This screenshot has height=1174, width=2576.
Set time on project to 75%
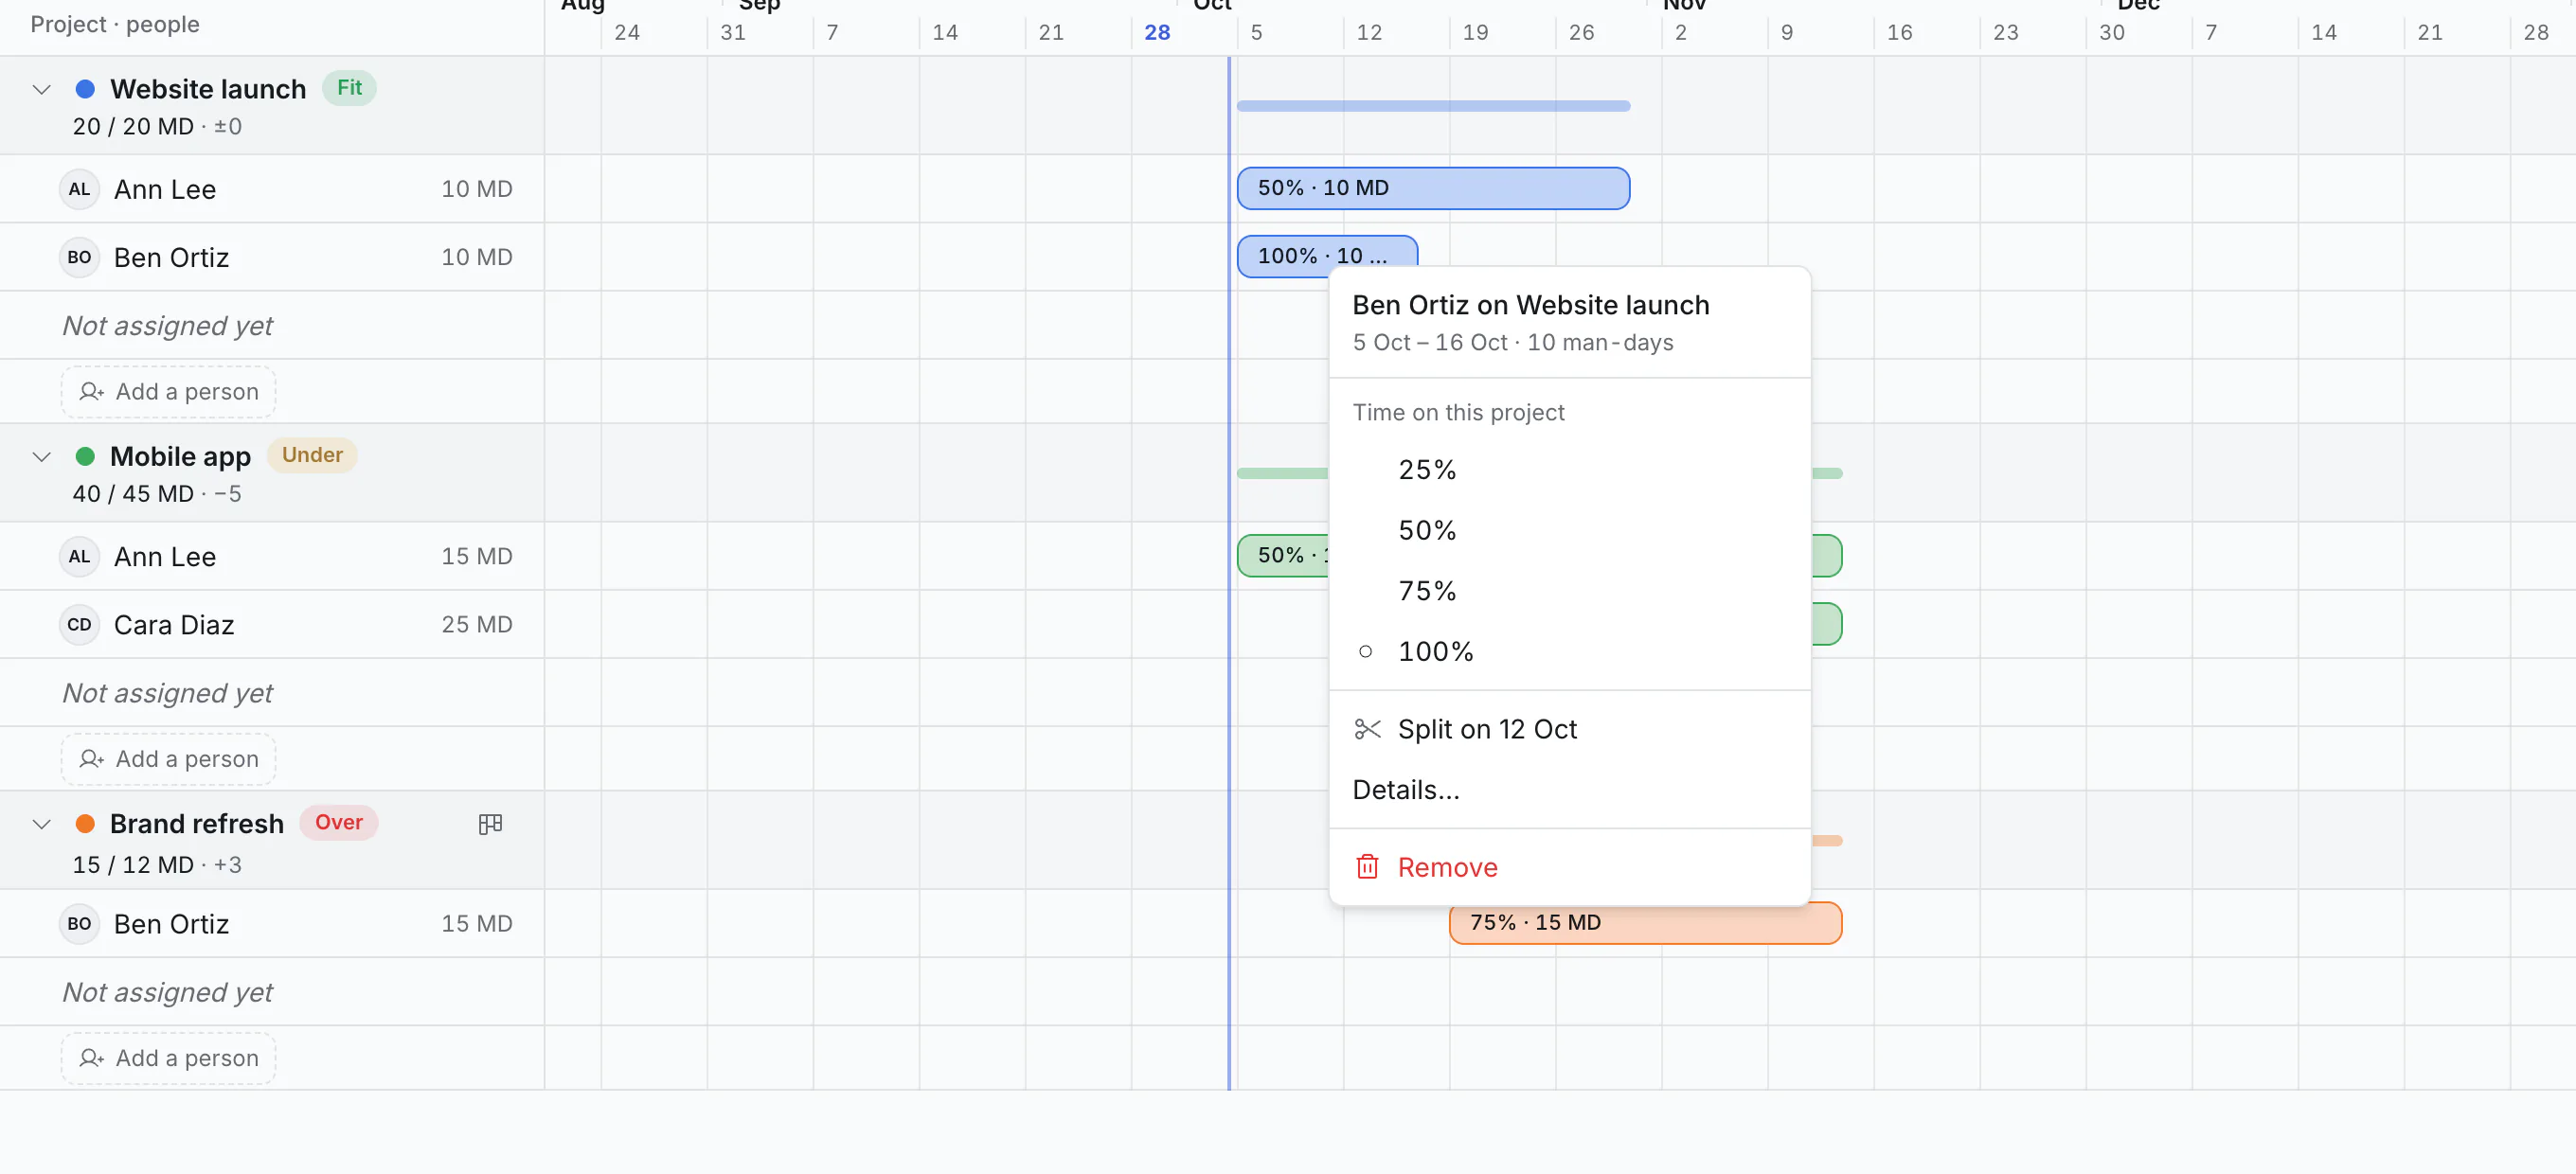point(1570,591)
